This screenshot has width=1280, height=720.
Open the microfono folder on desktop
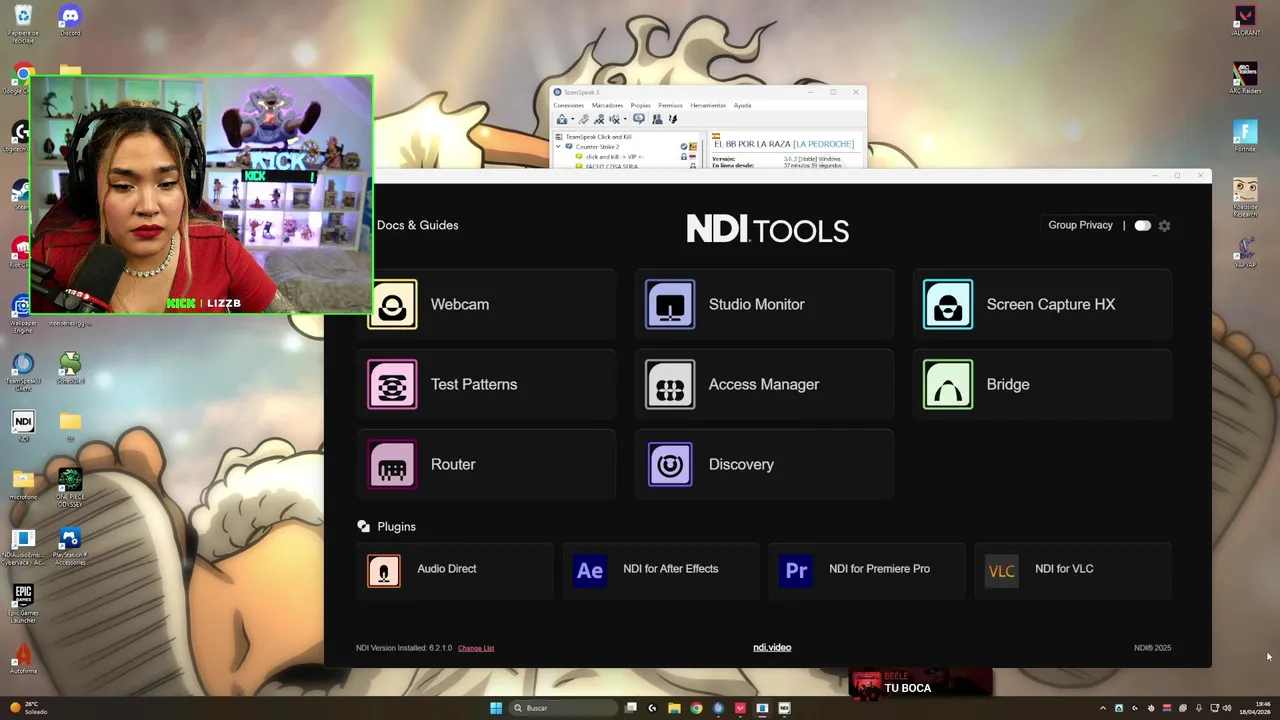coord(23,485)
